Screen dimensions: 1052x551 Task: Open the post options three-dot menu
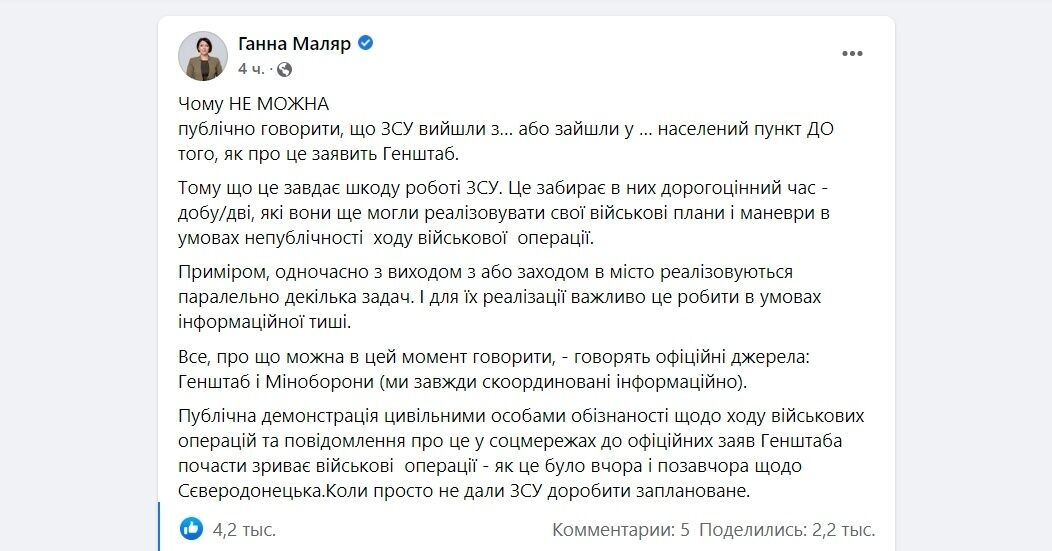(852, 55)
